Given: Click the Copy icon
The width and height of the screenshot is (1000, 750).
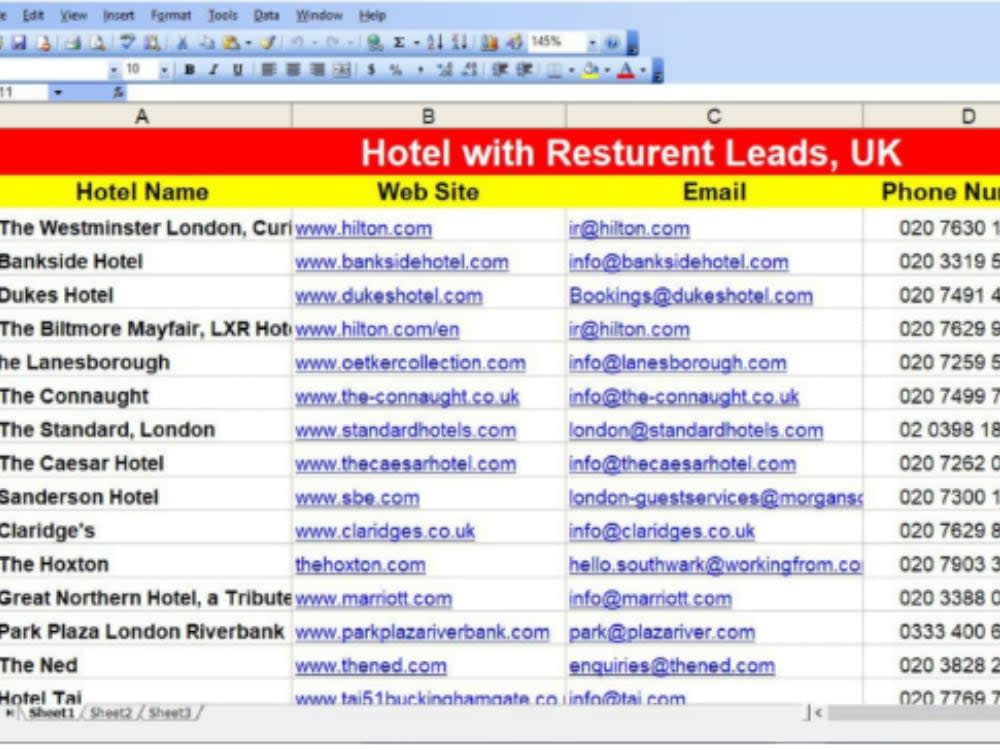Looking at the screenshot, I should [x=207, y=43].
